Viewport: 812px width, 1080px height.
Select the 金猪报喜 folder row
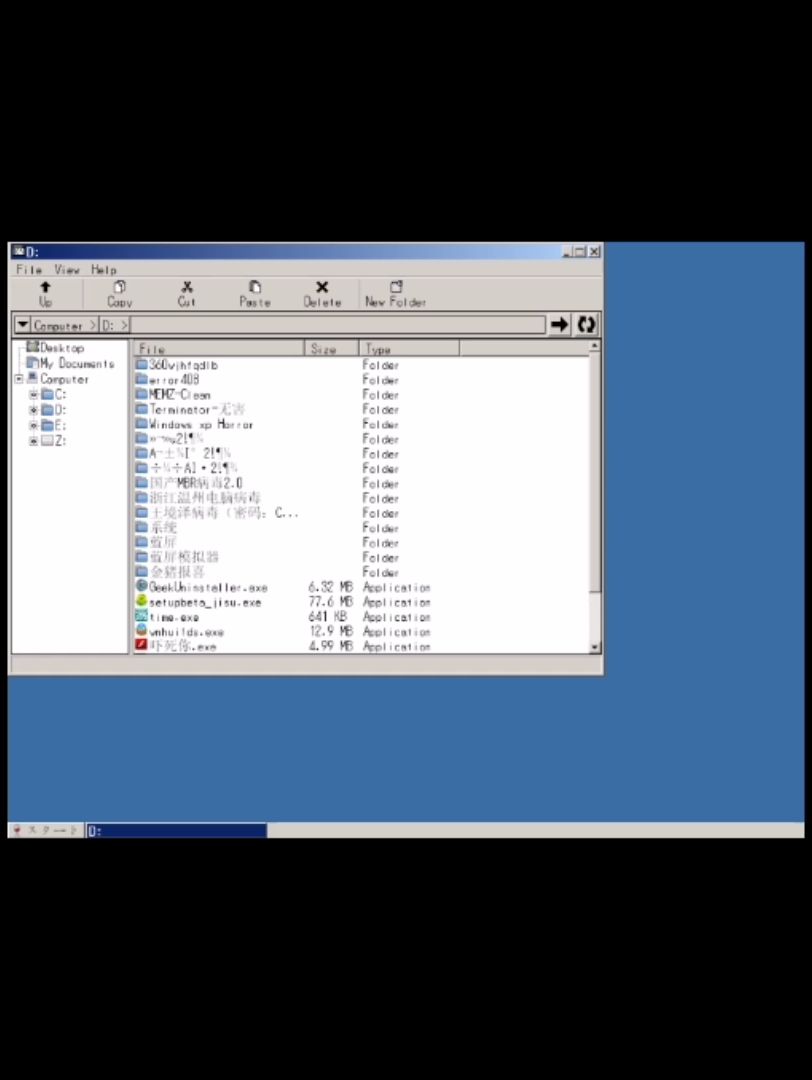362,572
